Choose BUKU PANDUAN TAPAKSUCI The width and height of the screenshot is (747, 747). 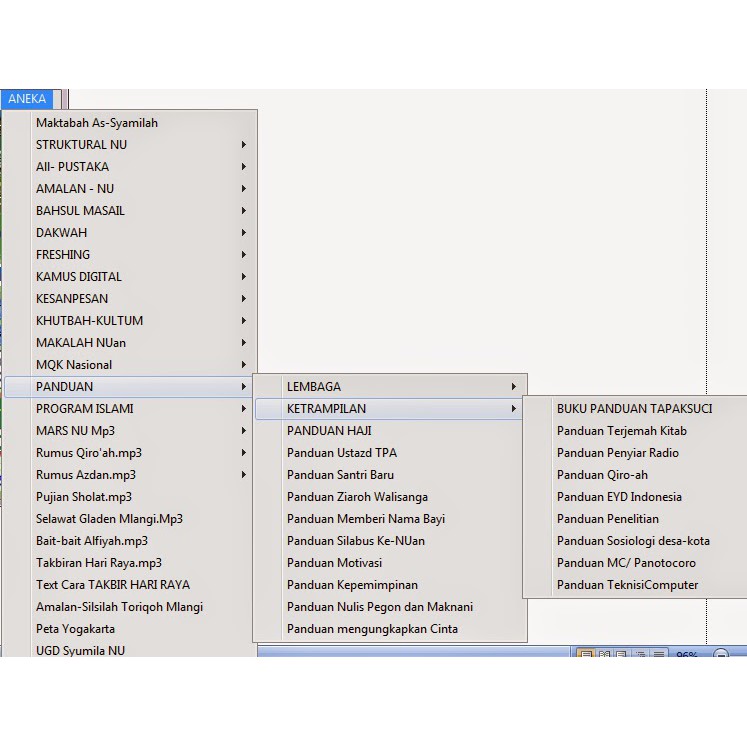point(634,409)
